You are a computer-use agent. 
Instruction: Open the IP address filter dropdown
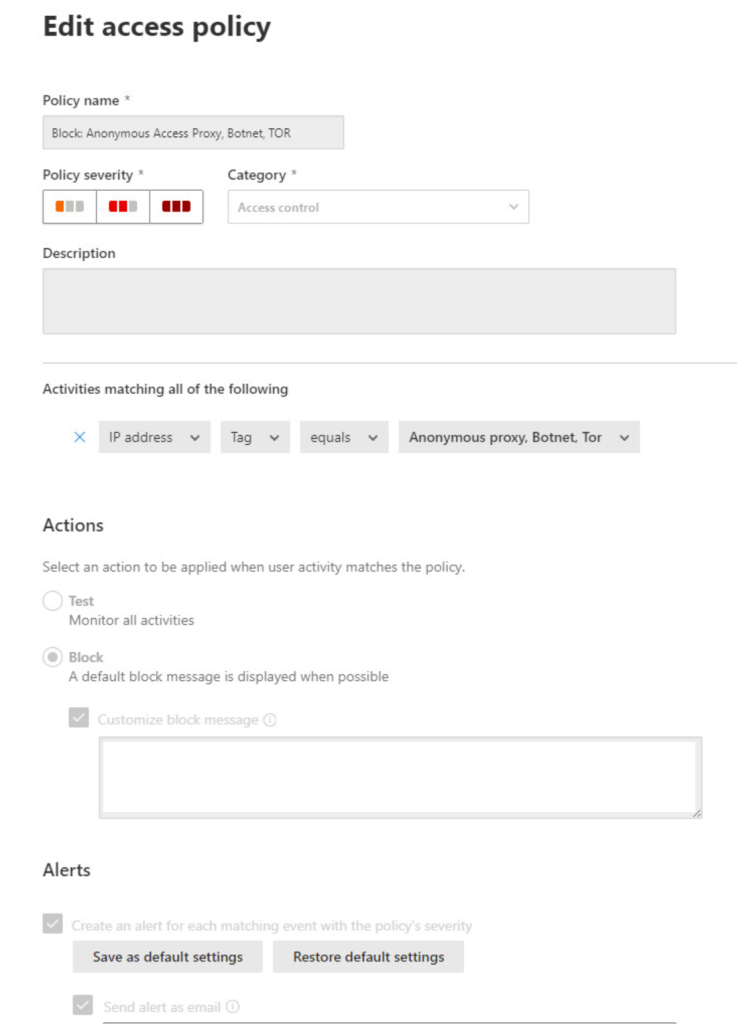click(x=154, y=437)
